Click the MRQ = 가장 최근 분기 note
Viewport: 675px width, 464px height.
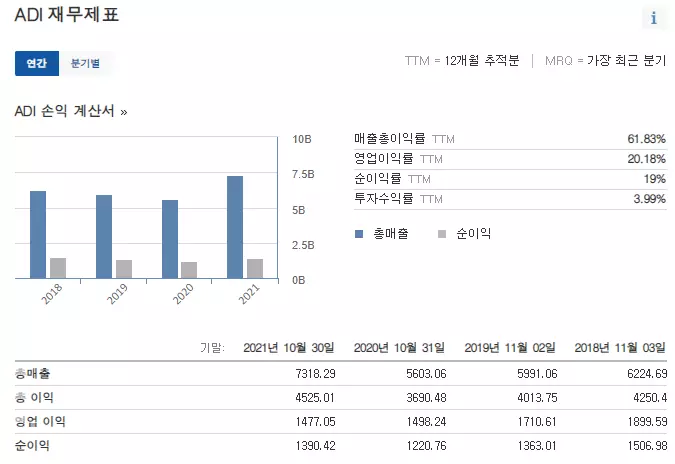605,61
